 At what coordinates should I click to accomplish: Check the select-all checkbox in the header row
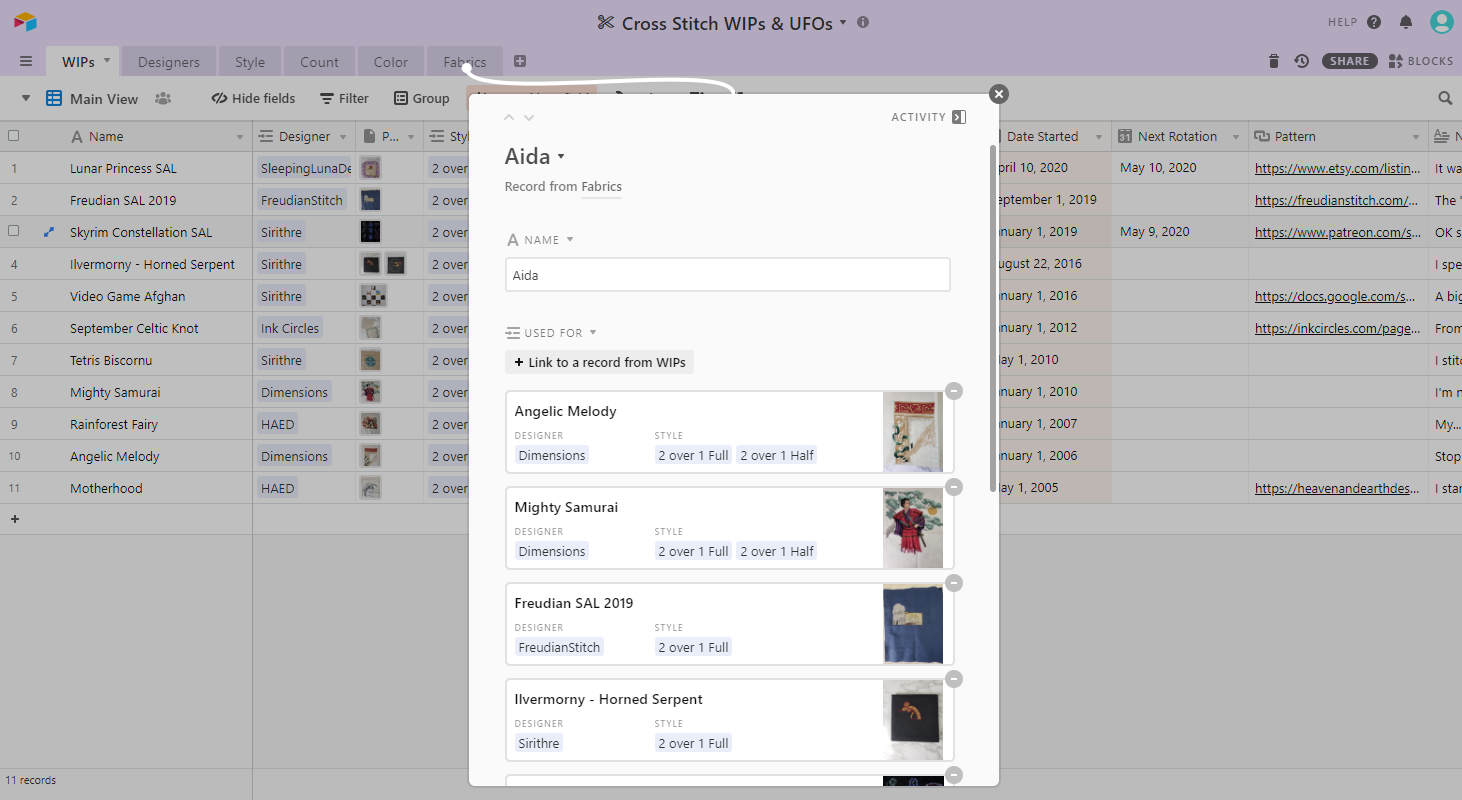[14, 136]
